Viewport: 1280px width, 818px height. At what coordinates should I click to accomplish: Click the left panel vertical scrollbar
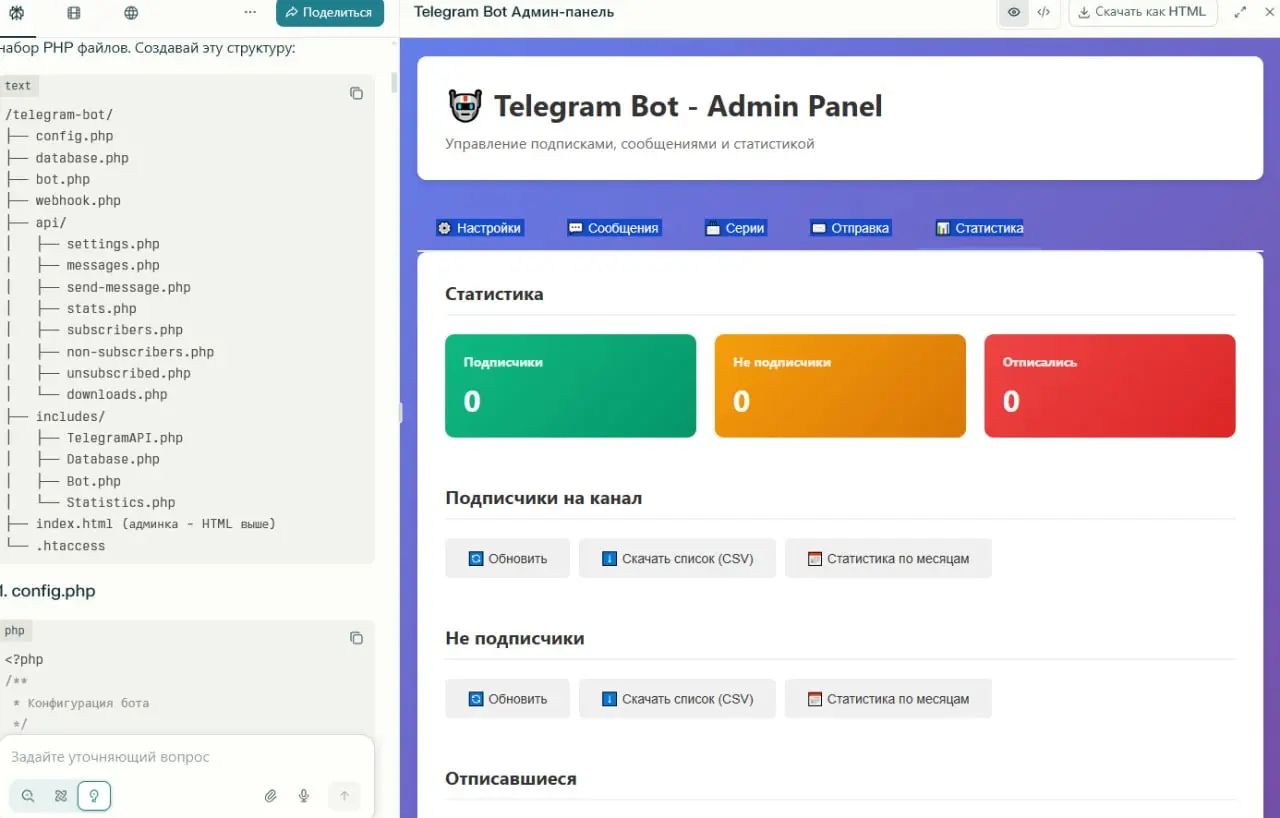click(394, 82)
